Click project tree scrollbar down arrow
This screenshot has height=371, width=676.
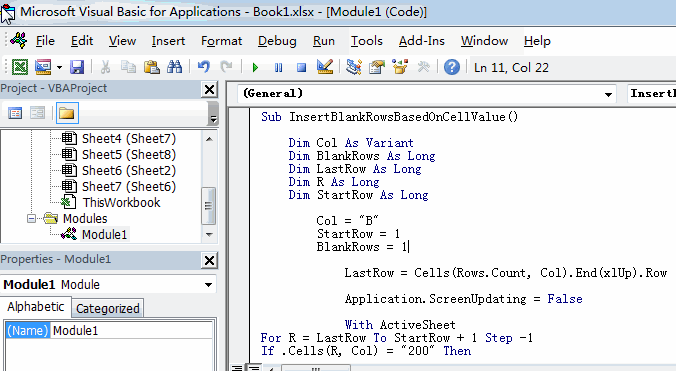(209, 234)
